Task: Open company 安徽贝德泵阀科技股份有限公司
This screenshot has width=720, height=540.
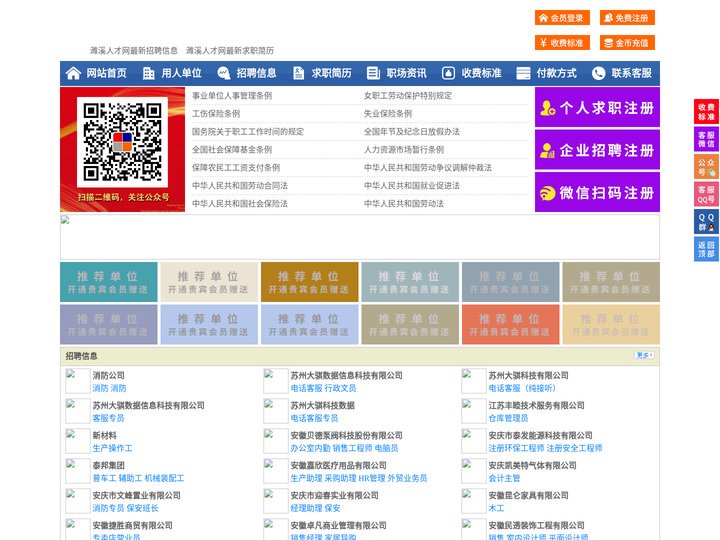Action: click(346, 435)
